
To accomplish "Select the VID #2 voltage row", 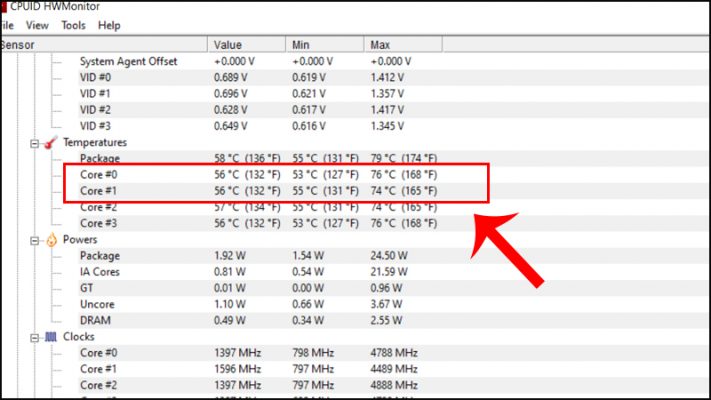I will (x=98, y=110).
